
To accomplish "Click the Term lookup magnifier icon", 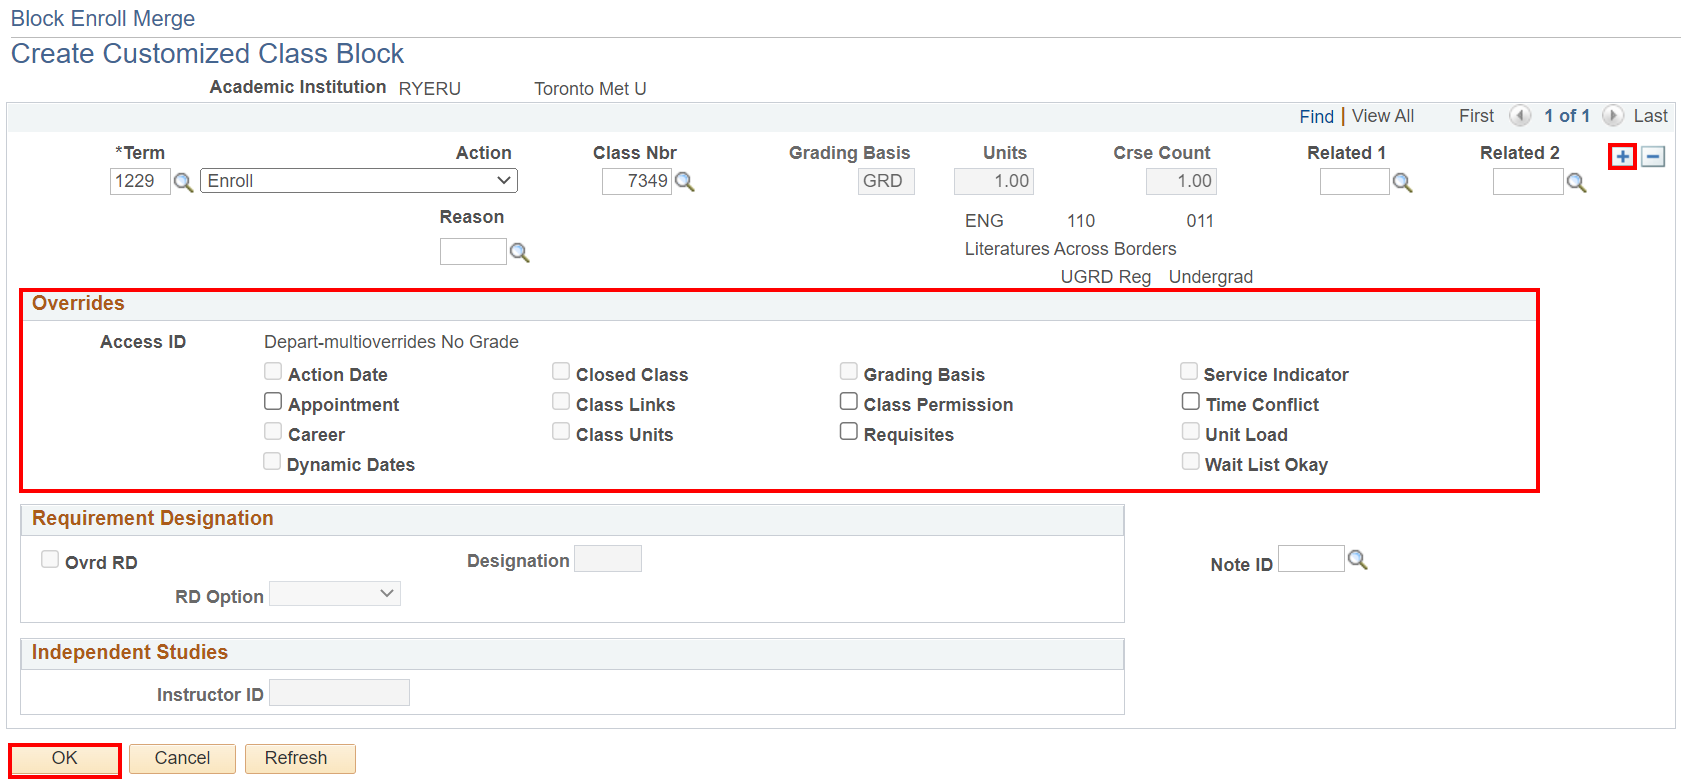I will tap(183, 182).
